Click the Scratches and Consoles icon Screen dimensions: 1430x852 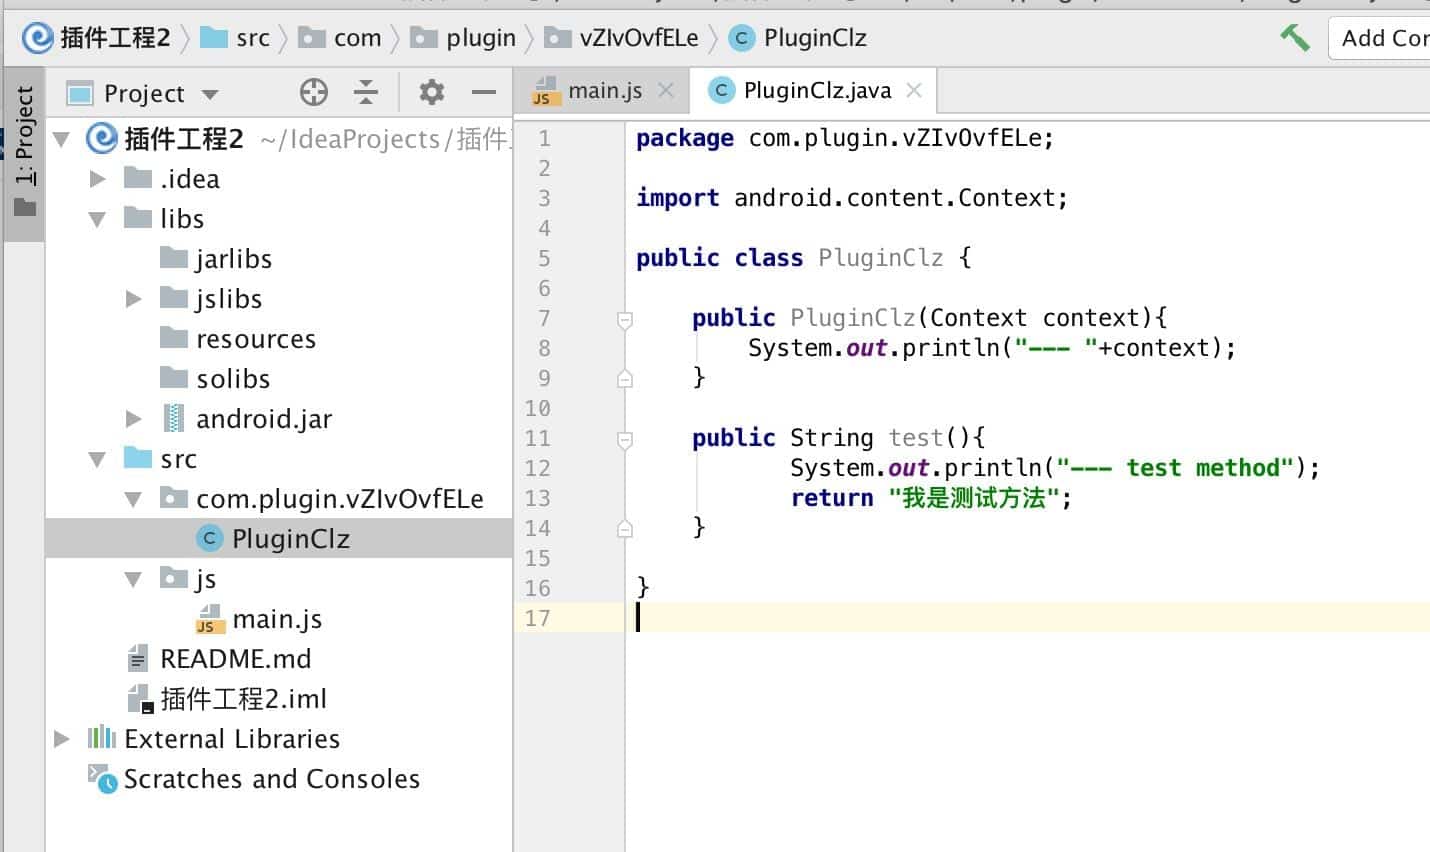(102, 779)
